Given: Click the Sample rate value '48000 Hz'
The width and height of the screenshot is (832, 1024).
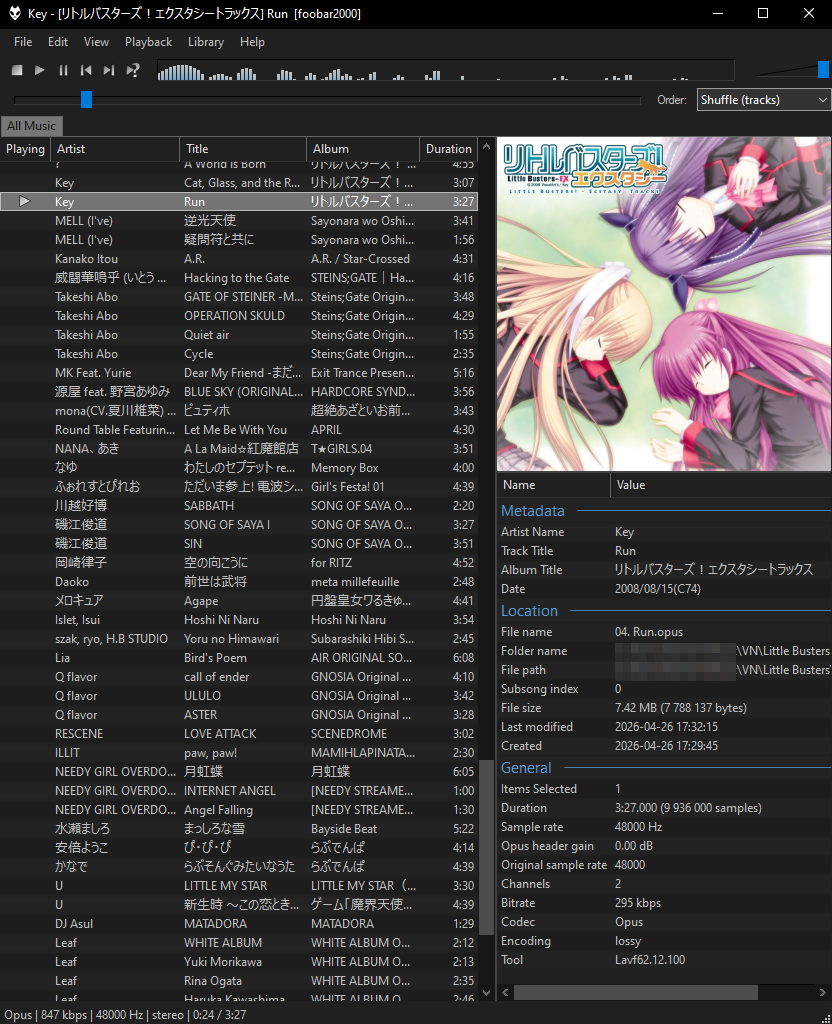Looking at the screenshot, I should pos(638,827).
